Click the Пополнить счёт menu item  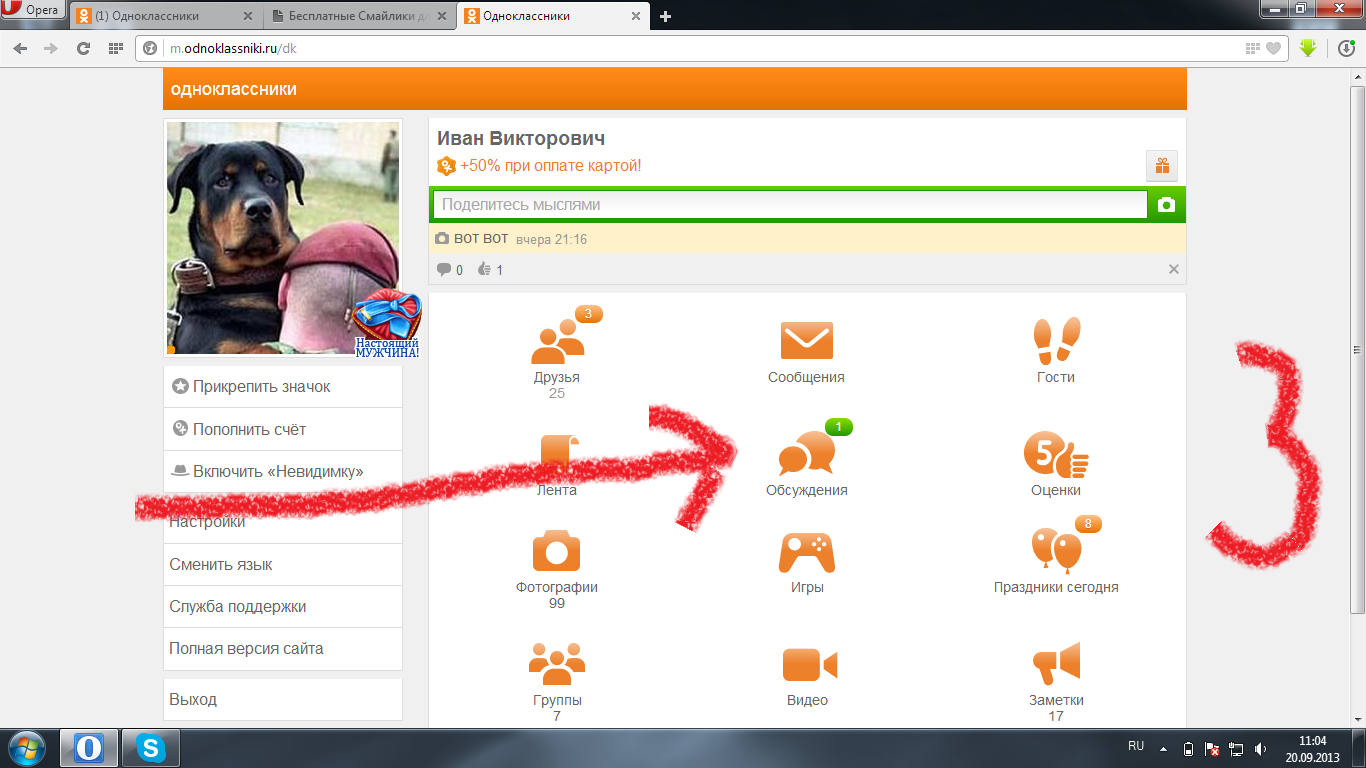283,429
